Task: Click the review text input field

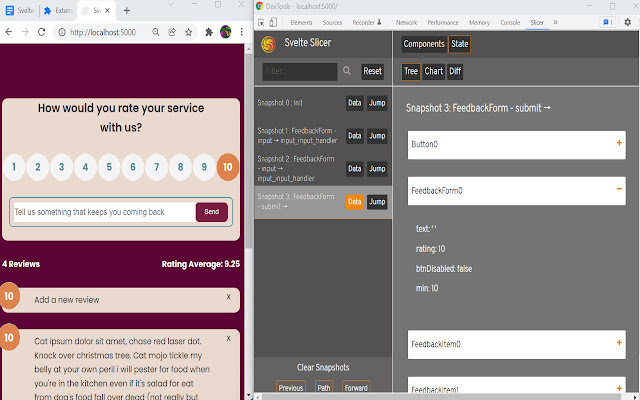Action: coord(104,212)
